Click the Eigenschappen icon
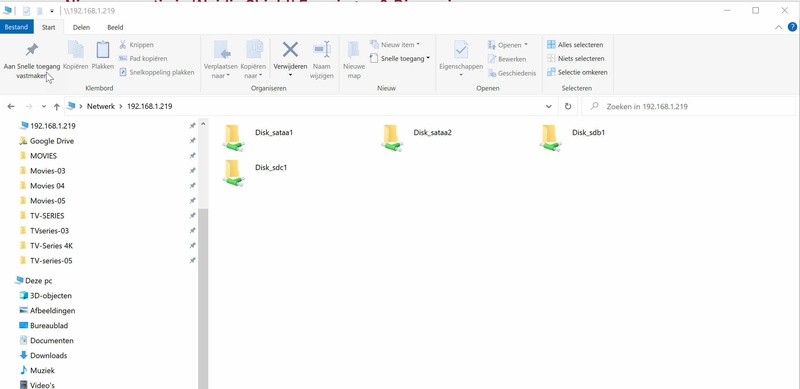The image size is (800, 389). (461, 50)
